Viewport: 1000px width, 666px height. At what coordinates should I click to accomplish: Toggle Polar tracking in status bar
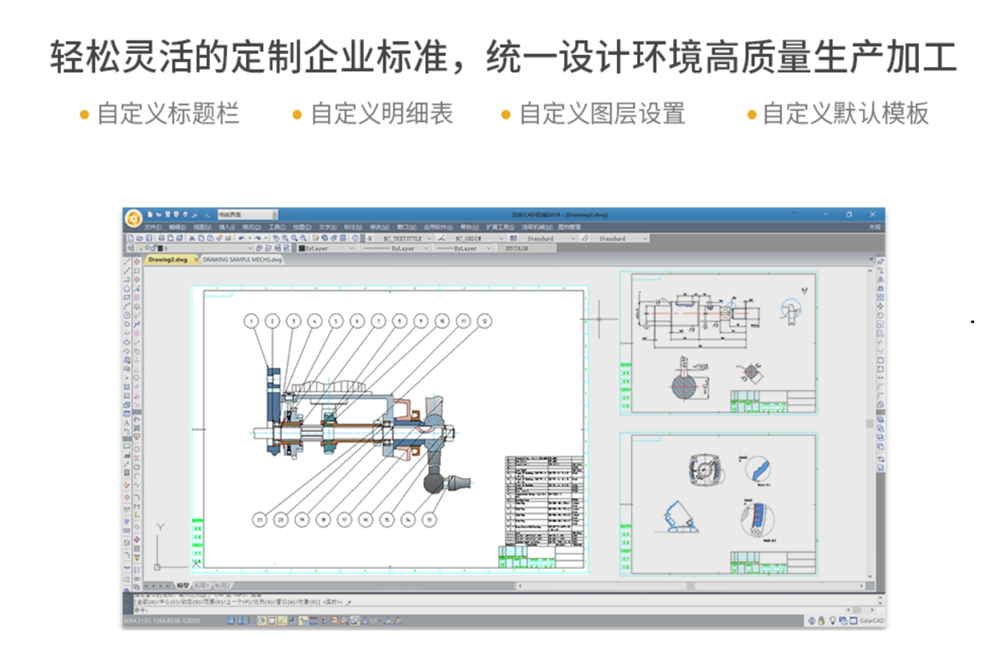coord(261,621)
